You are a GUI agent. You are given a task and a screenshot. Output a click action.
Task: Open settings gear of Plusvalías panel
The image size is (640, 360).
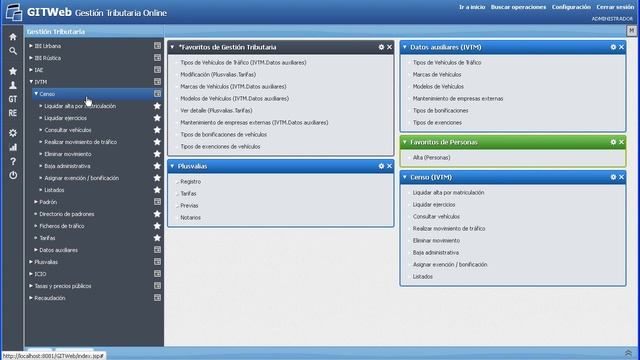pyautogui.click(x=381, y=166)
